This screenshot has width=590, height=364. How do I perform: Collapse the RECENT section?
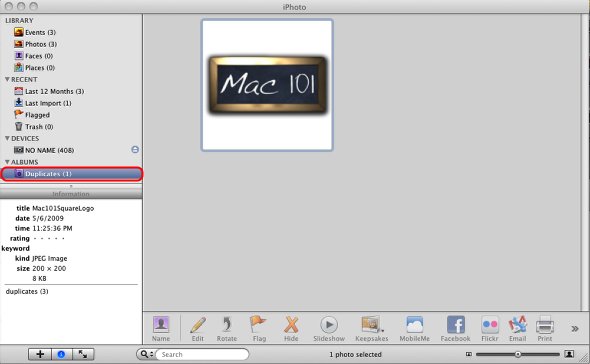[x=7, y=79]
